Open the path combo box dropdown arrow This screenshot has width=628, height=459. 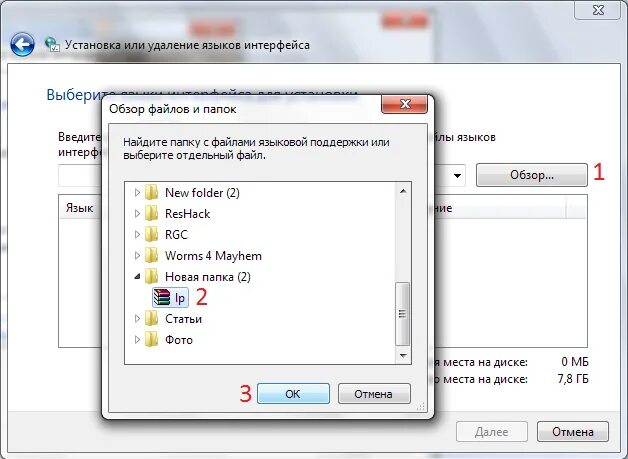pyautogui.click(x=457, y=175)
